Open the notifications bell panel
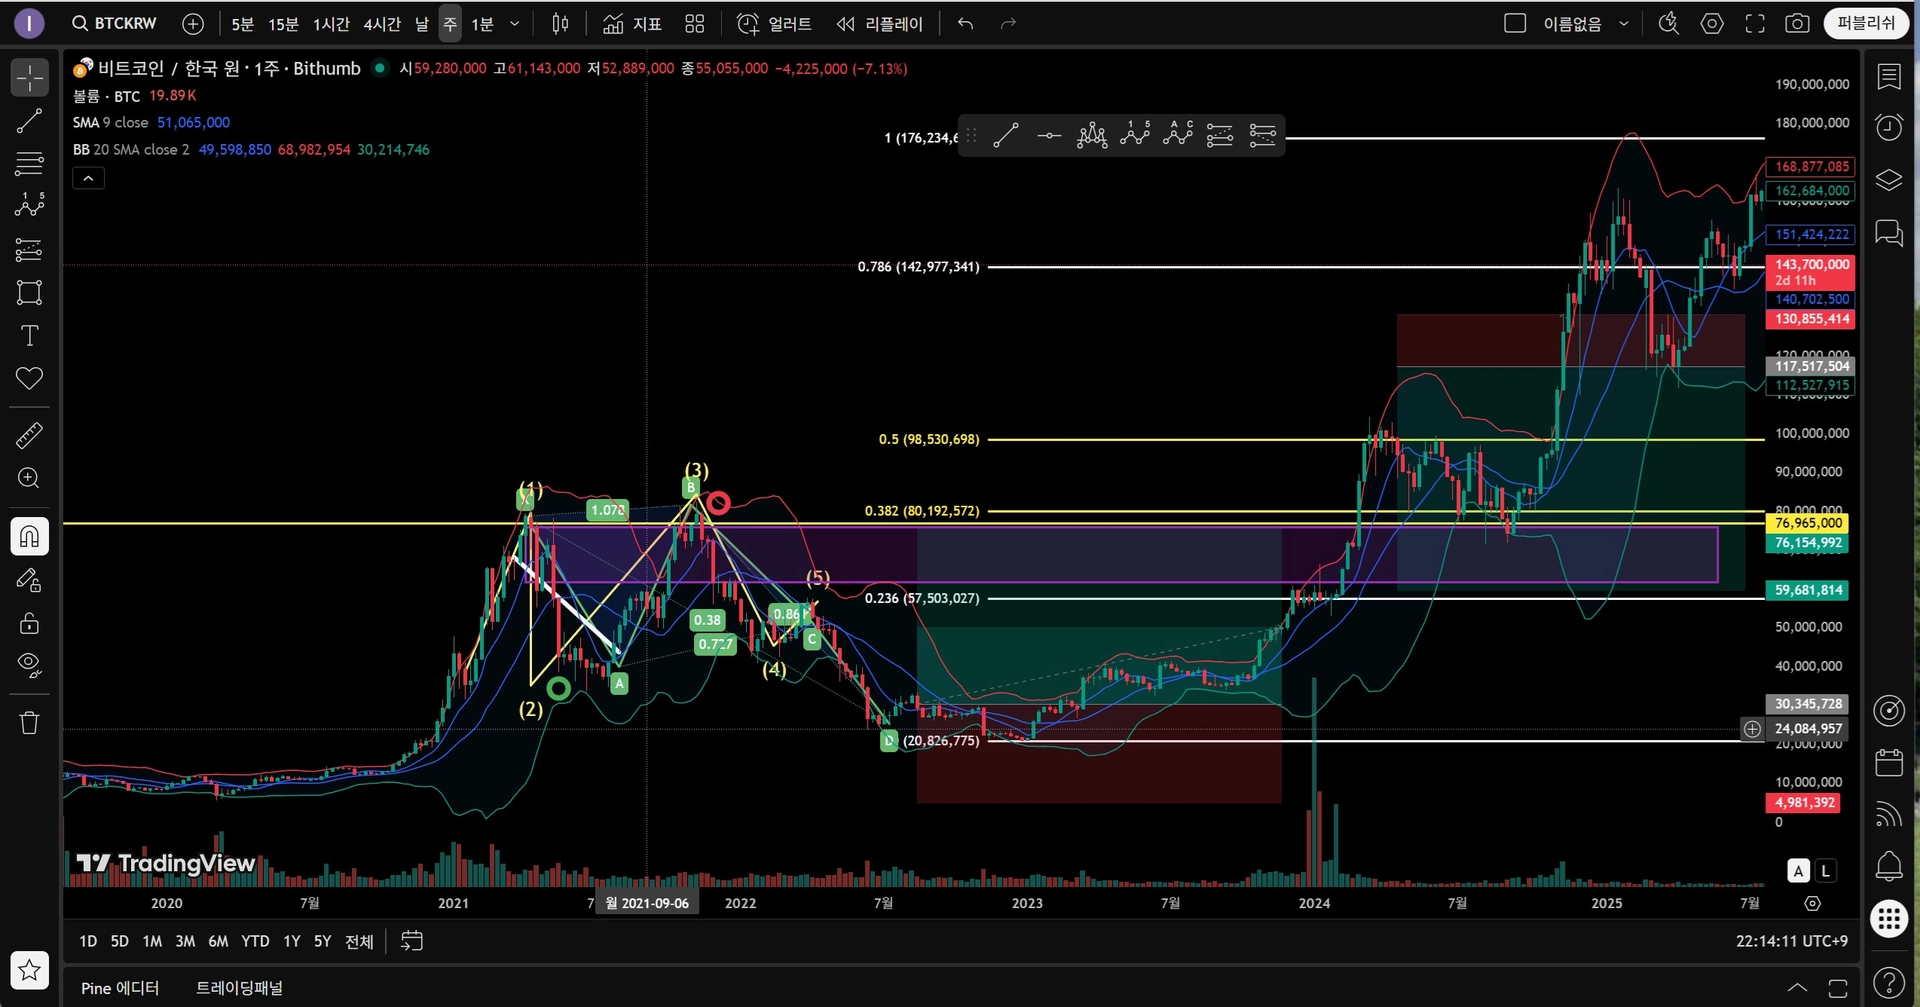The width and height of the screenshot is (1920, 1007). [1889, 866]
